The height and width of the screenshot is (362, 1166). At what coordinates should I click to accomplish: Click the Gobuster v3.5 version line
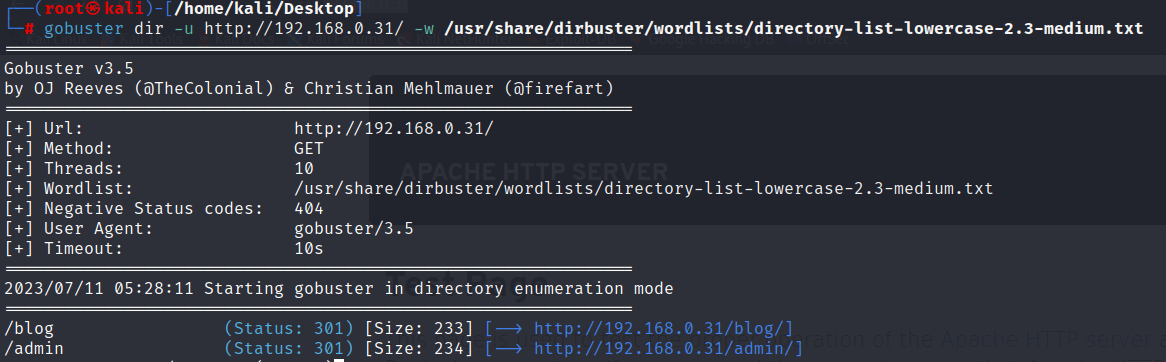coord(68,68)
